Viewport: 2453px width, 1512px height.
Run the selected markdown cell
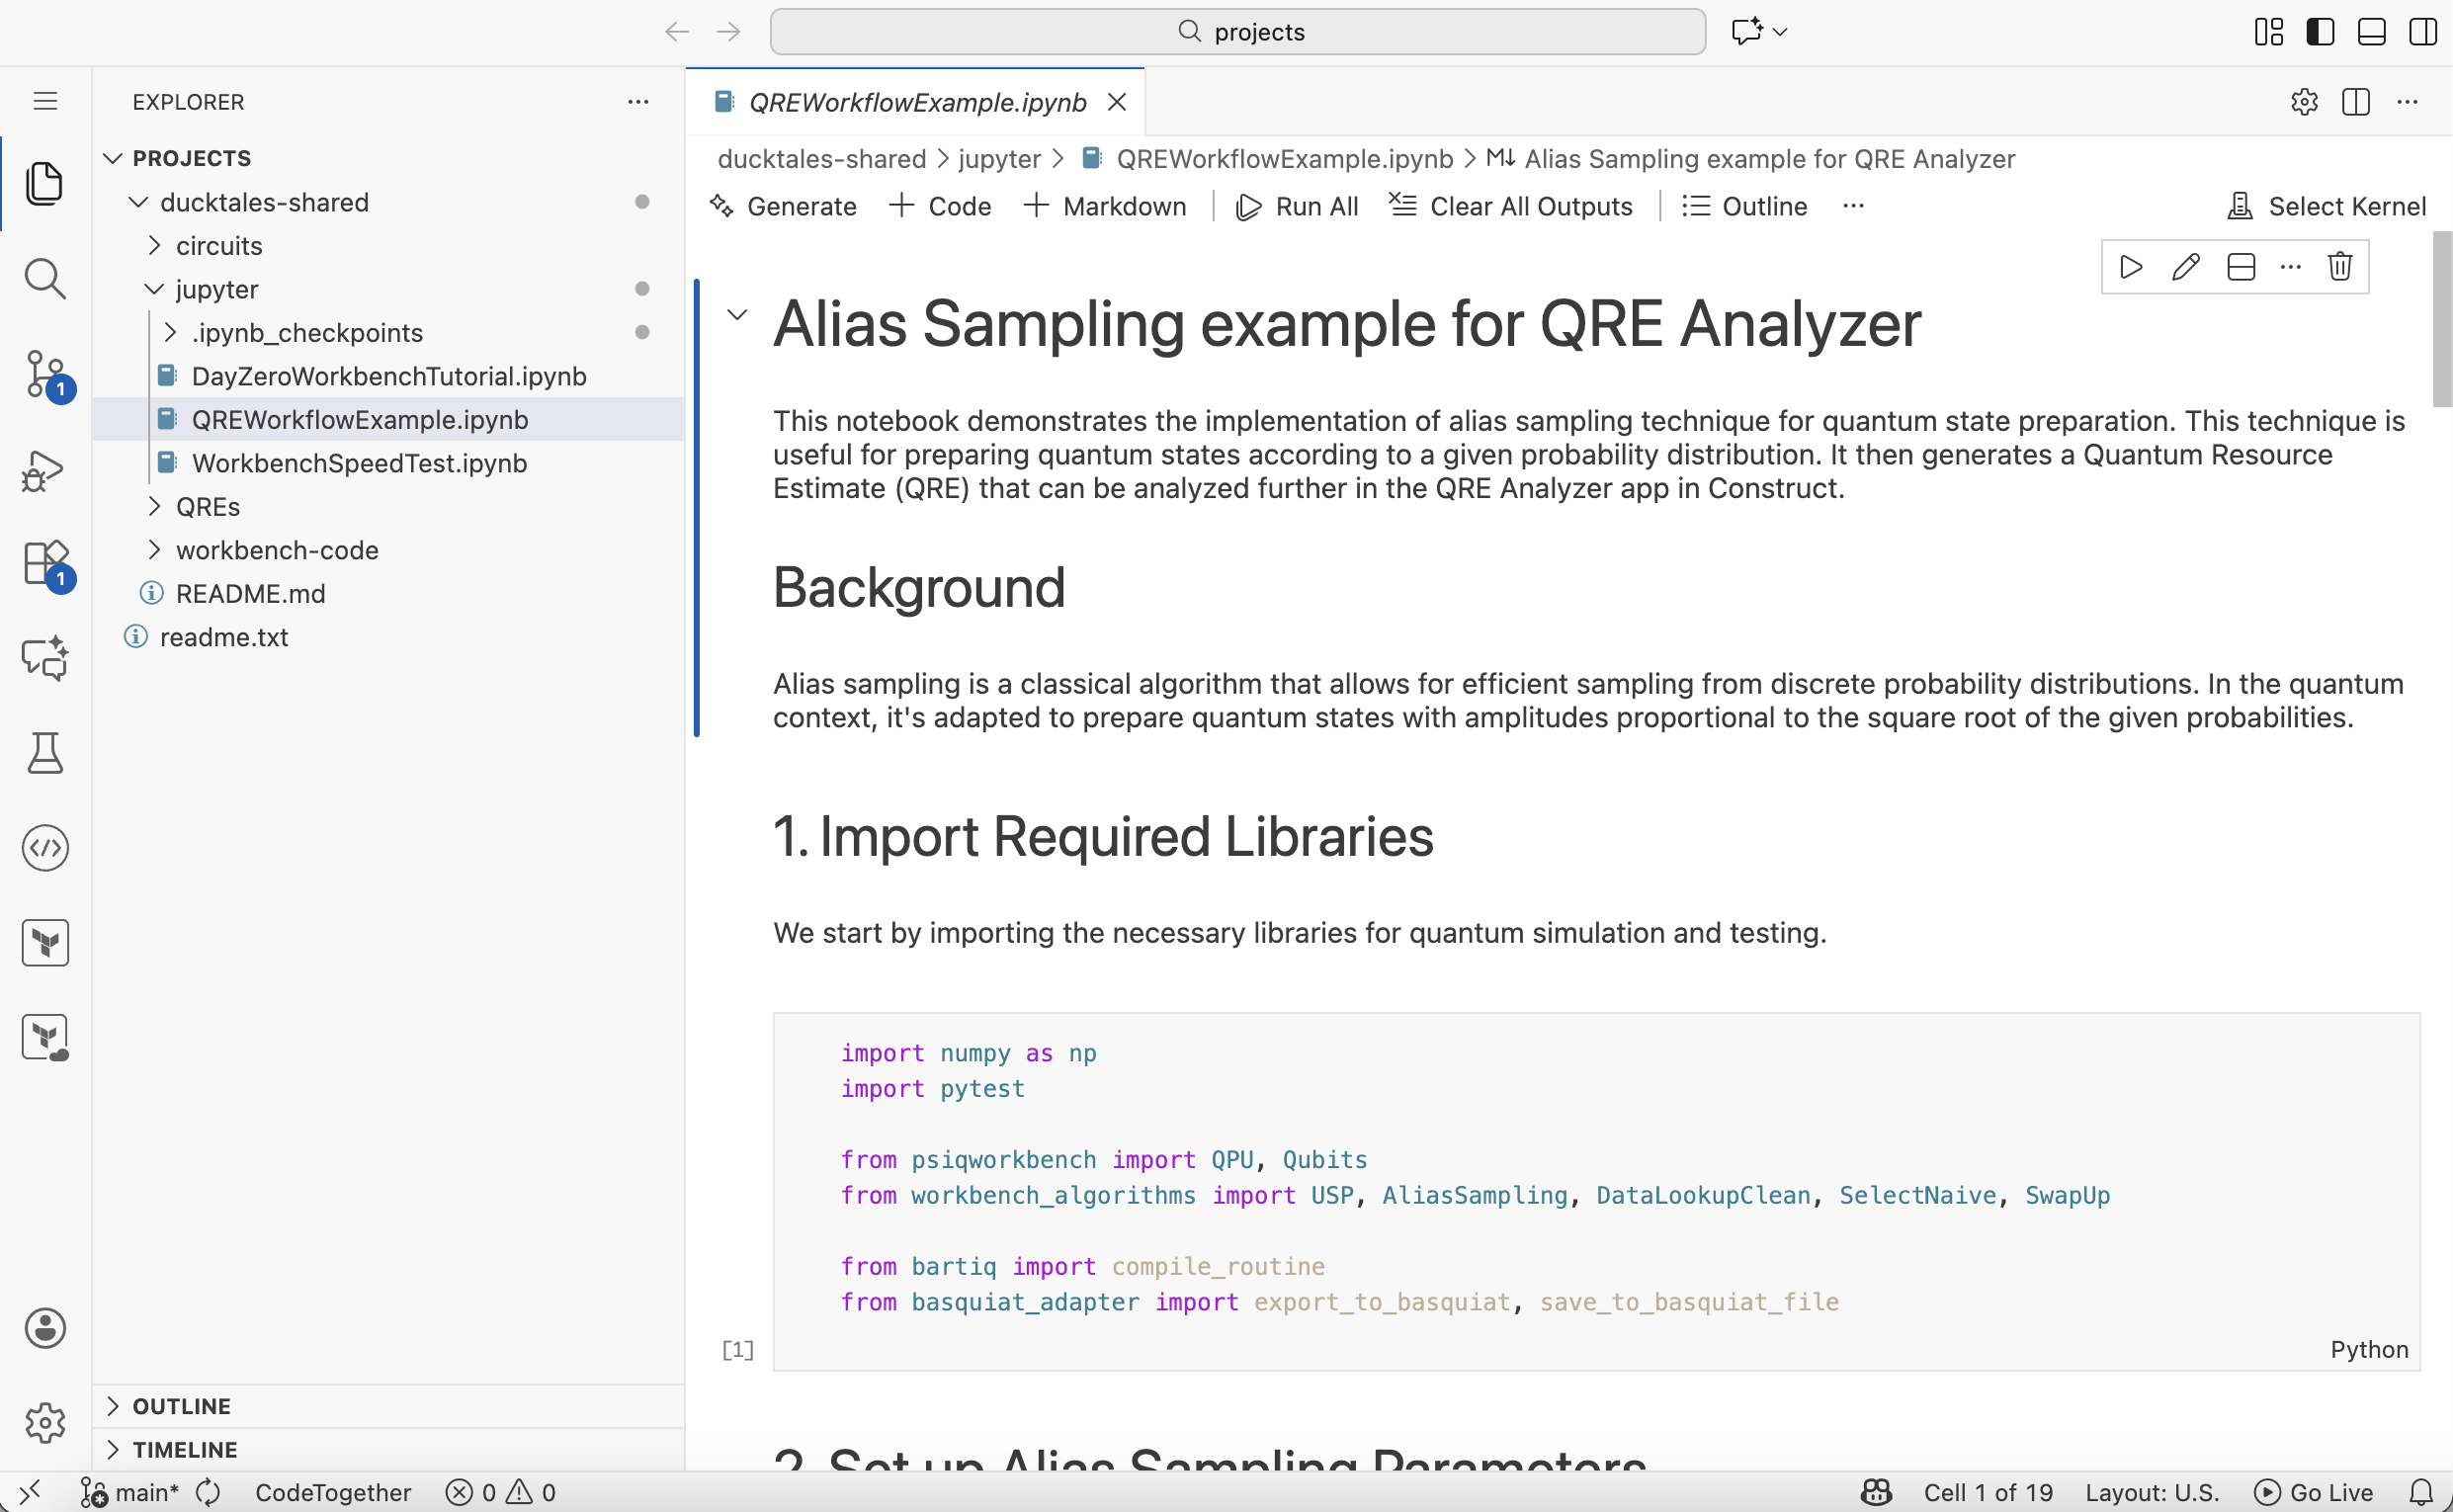[x=2131, y=267]
